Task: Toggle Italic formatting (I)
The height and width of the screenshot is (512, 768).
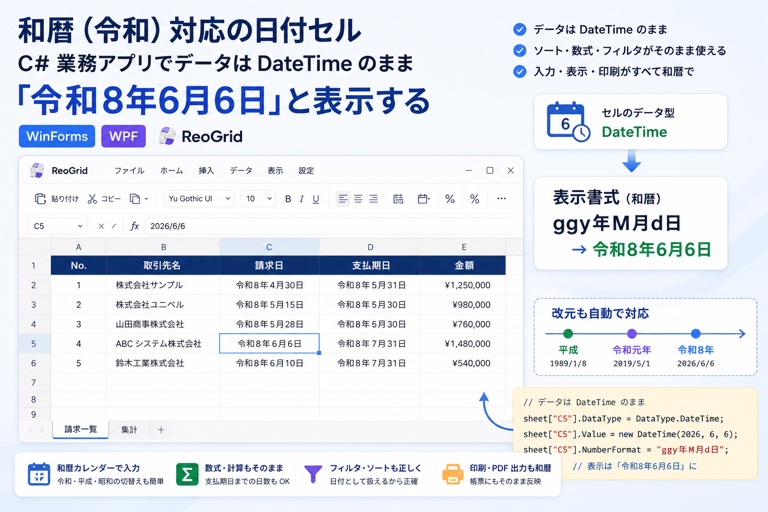Action: pos(302,198)
